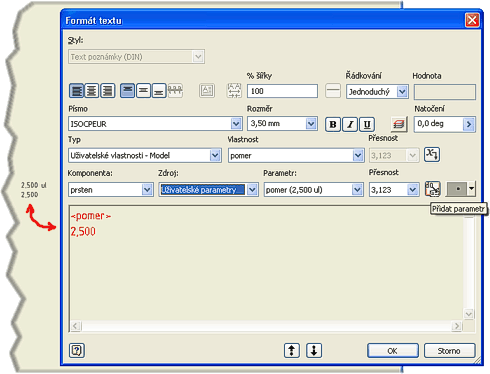Click the up arrow zoom button
Viewport: 490px width, 374px height.
tap(292, 350)
